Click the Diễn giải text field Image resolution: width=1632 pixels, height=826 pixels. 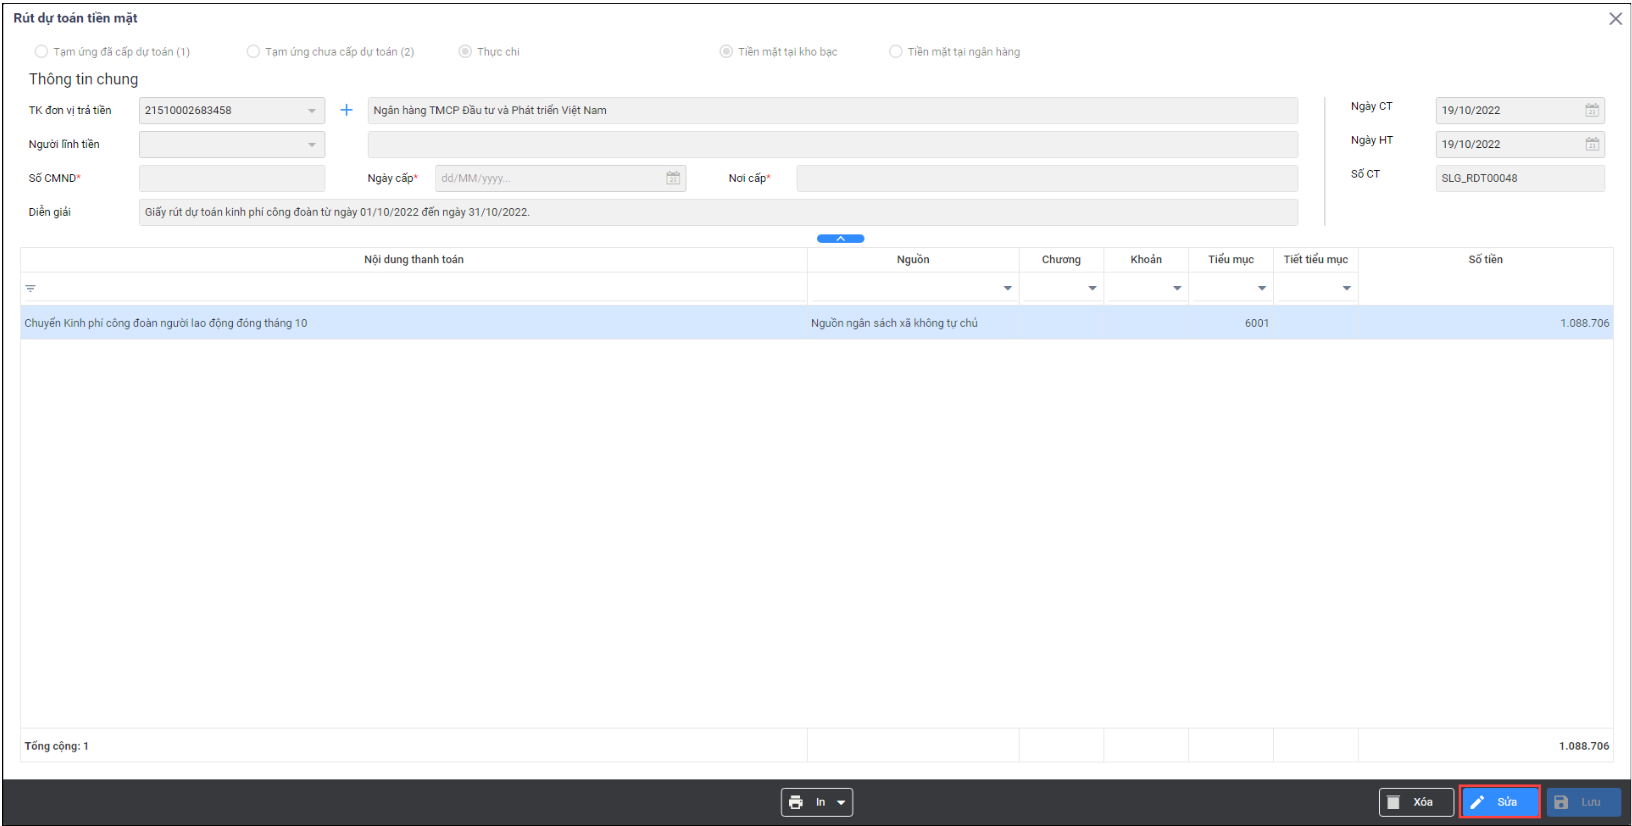click(718, 212)
